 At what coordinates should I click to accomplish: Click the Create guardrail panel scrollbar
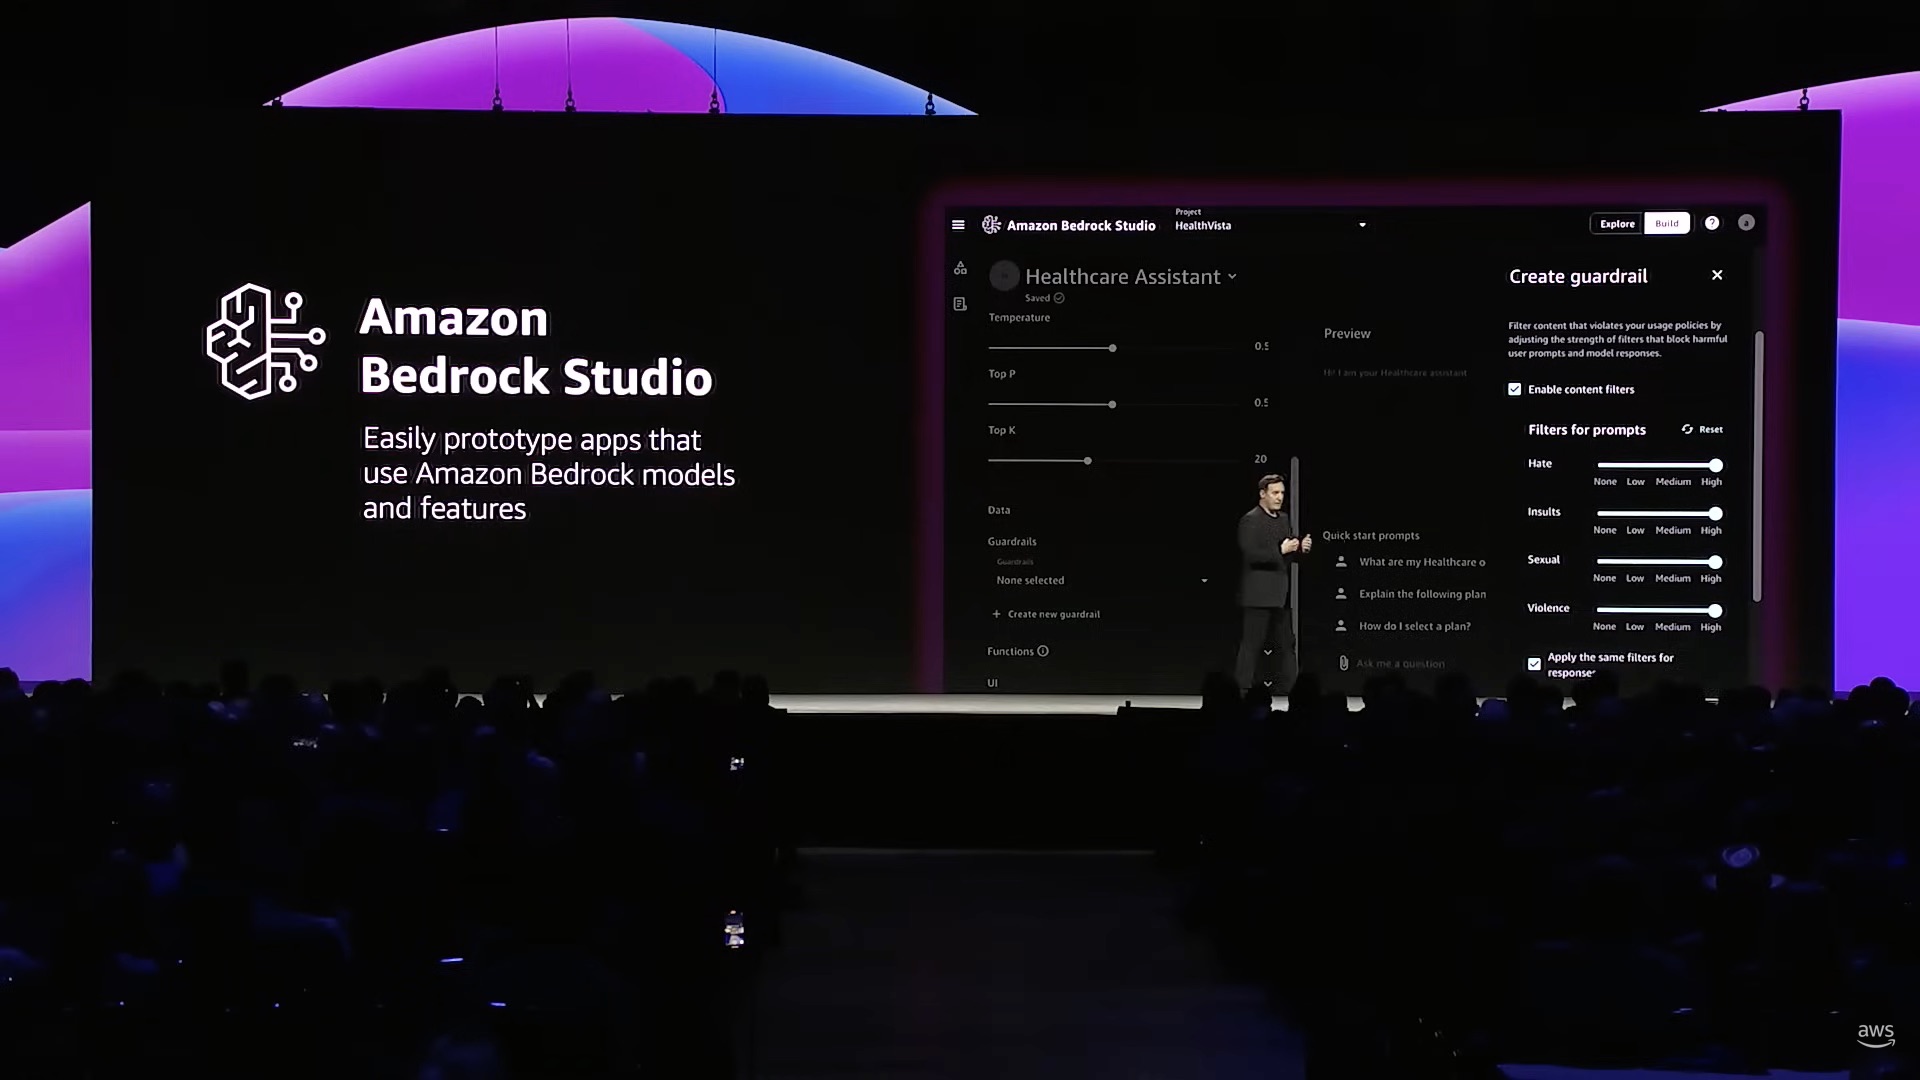pyautogui.click(x=1758, y=465)
